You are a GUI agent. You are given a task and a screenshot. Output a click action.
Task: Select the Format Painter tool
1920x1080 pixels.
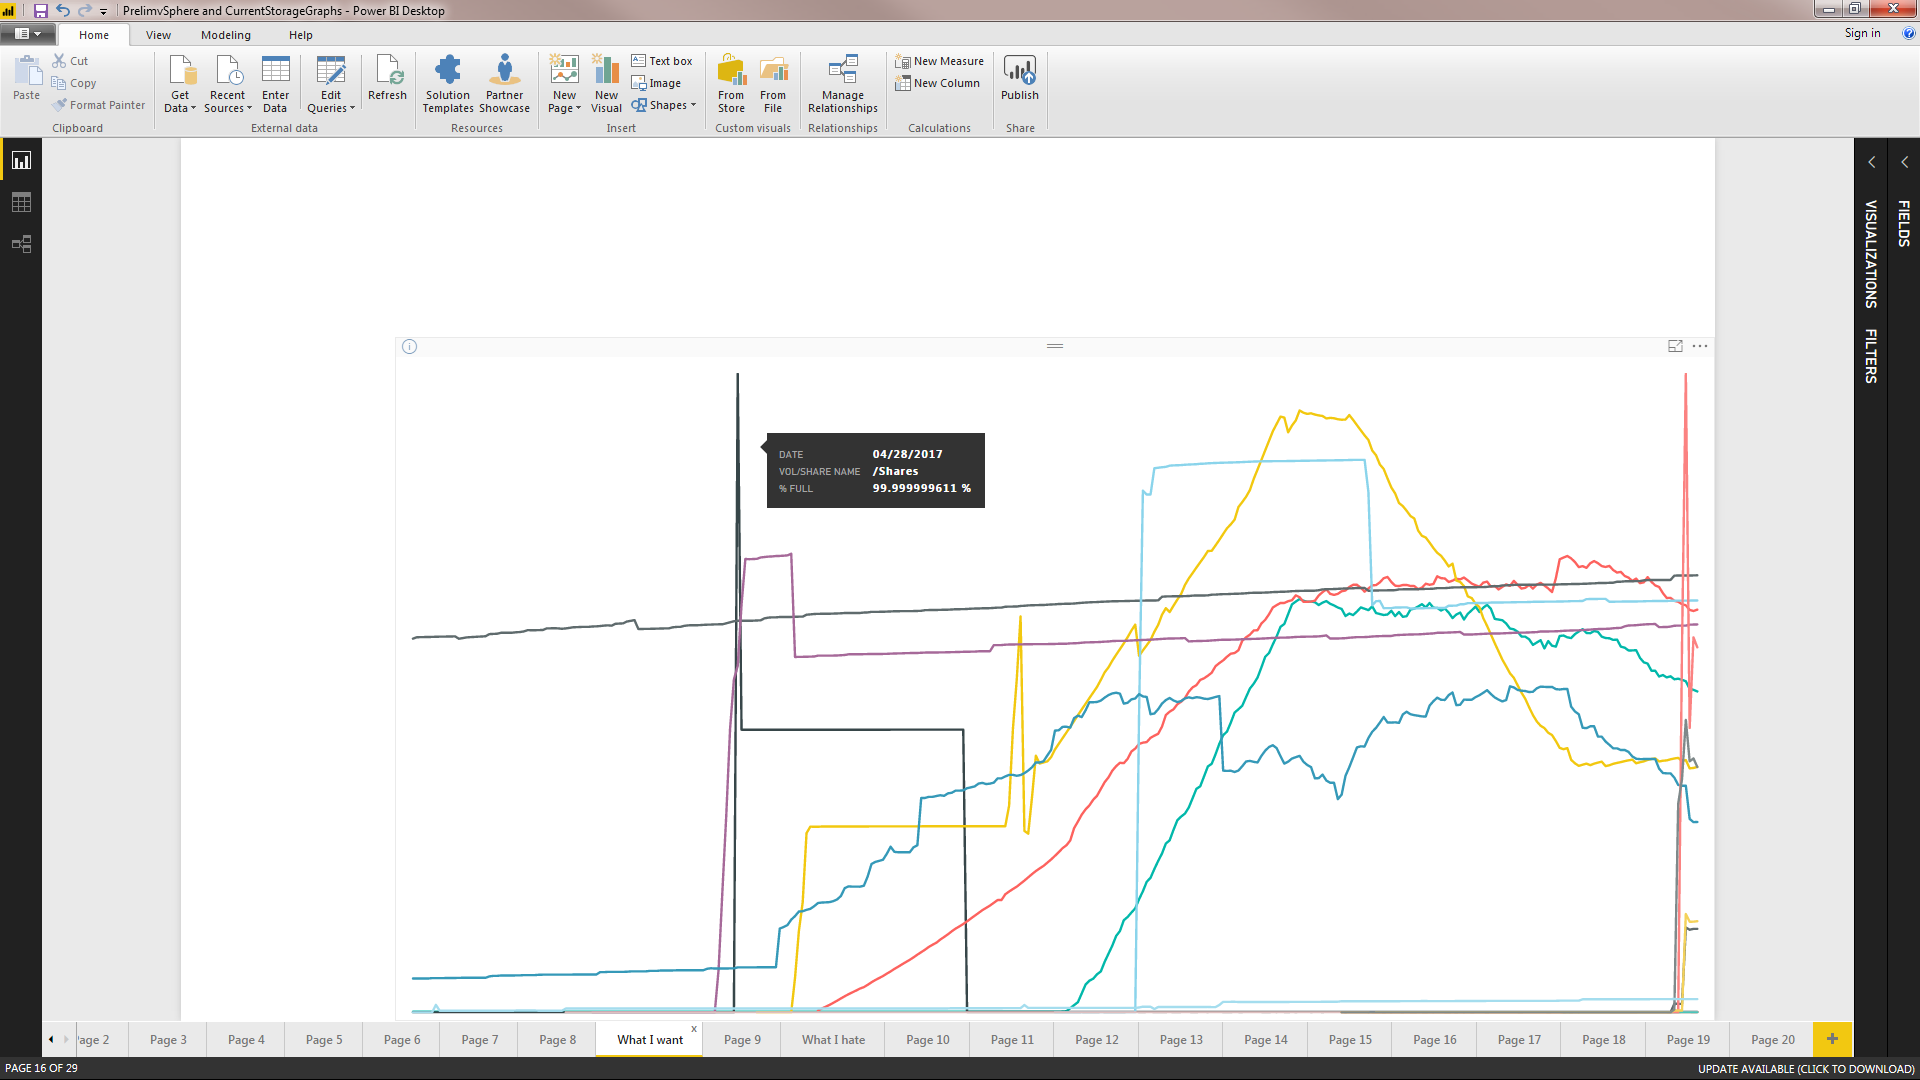pyautogui.click(x=99, y=105)
